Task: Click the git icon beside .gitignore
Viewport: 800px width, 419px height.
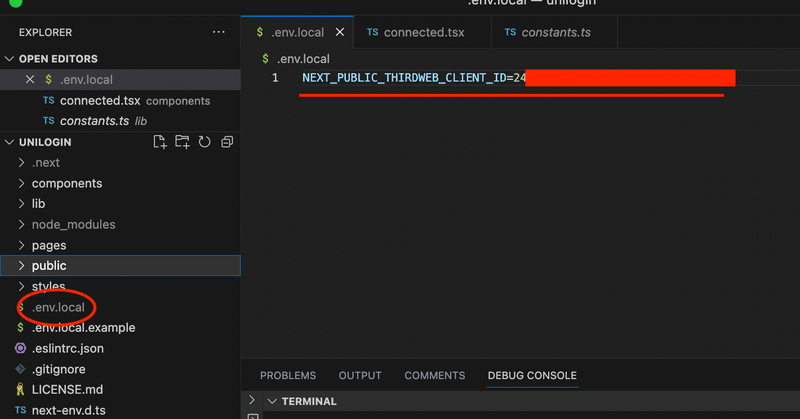Action: click(x=20, y=368)
